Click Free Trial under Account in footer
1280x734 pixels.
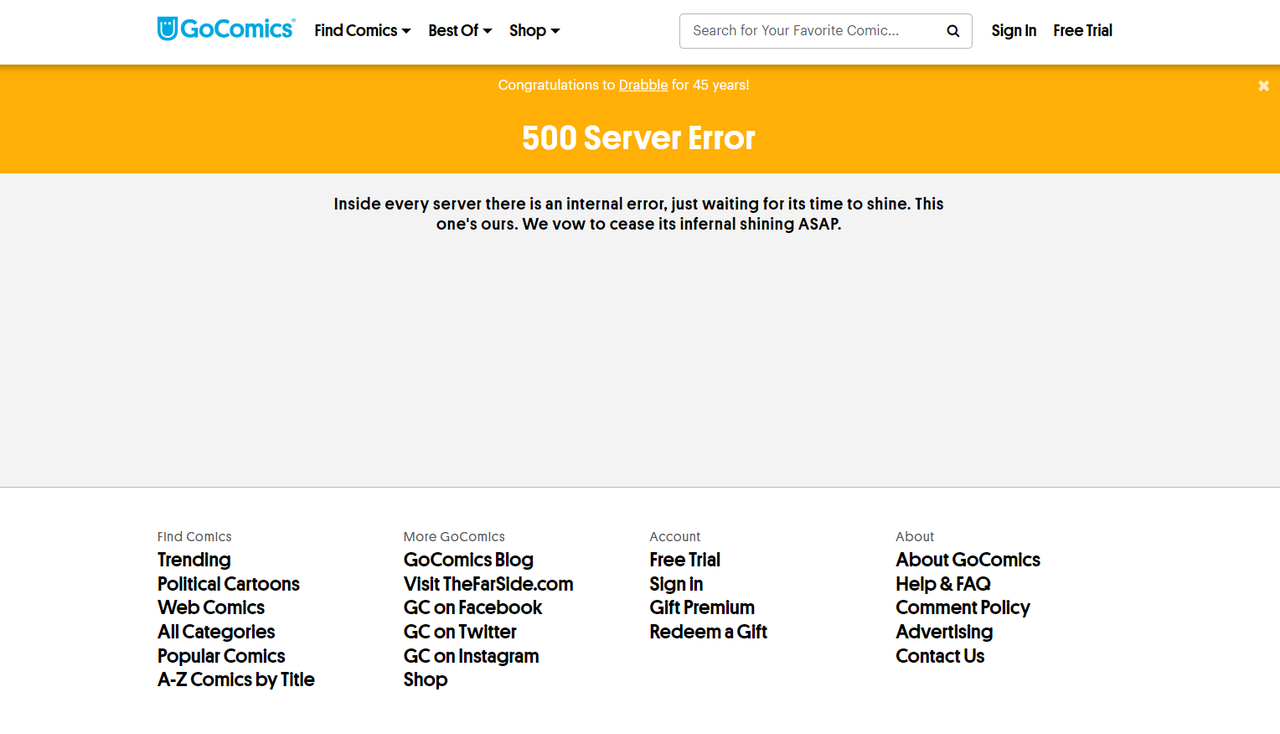click(685, 560)
